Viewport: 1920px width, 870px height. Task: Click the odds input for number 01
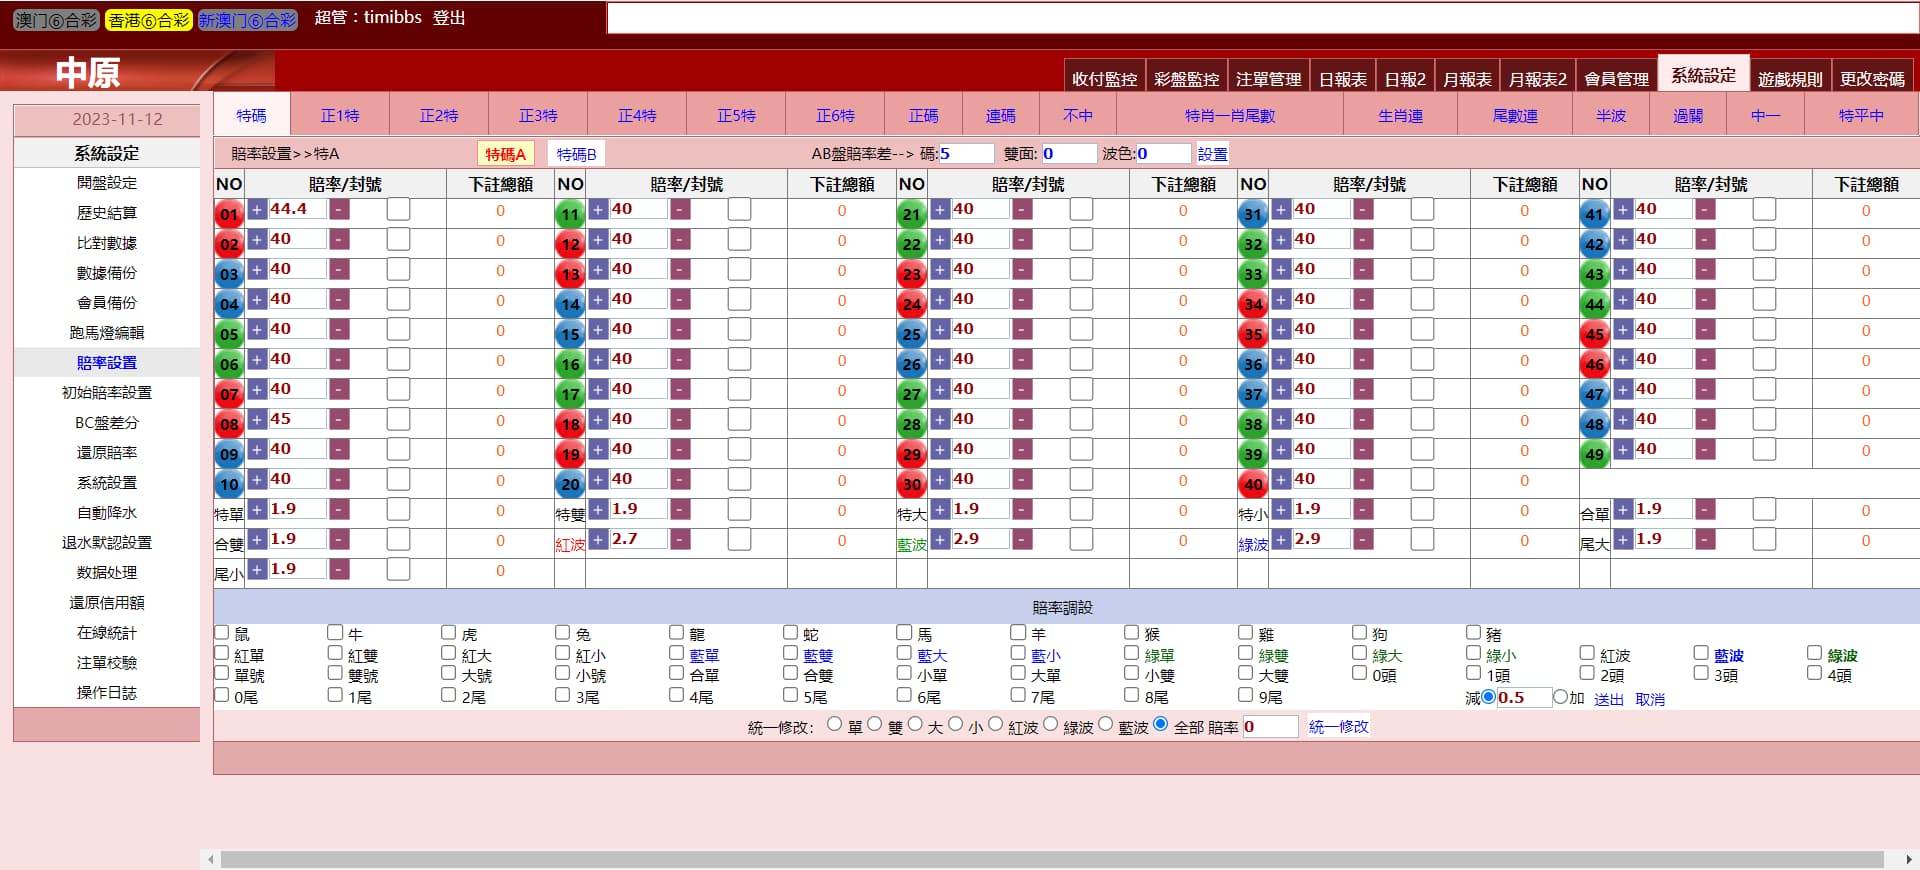pyautogui.click(x=297, y=210)
